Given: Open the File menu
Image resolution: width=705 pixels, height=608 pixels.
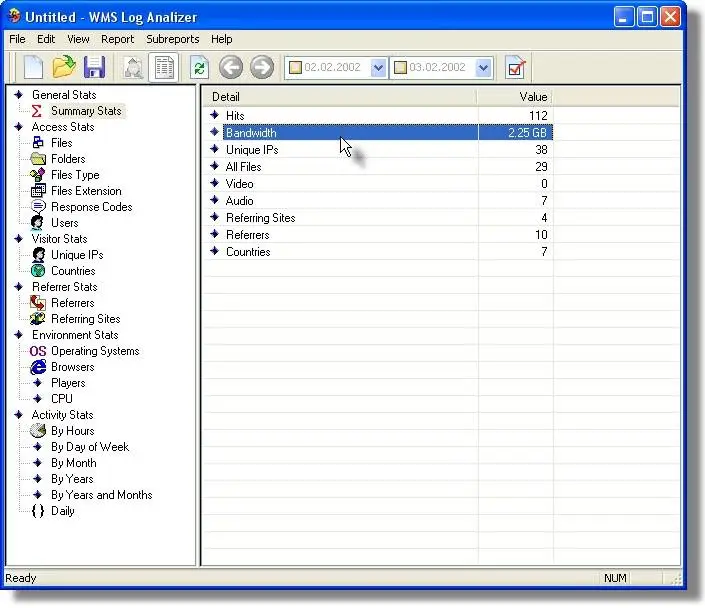Looking at the screenshot, I should pos(18,39).
